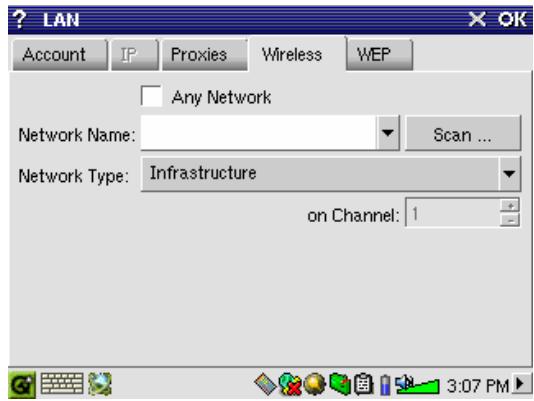This screenshot has width=534, height=401.
Task: Click the on Channel number field
Action: coord(453,212)
